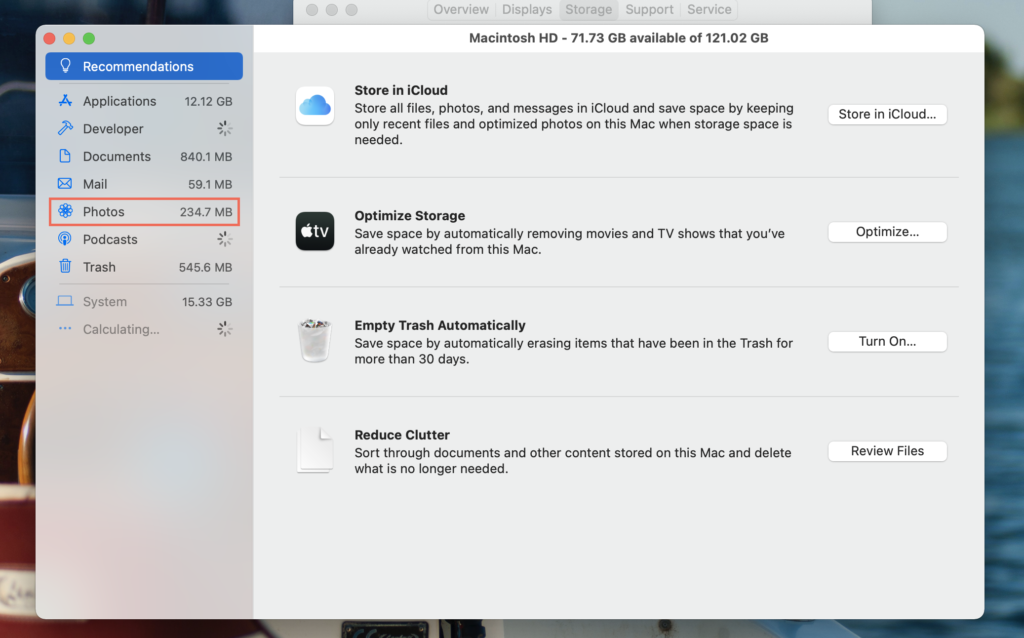This screenshot has height=638, width=1024.
Task: Click the Reduce Clutter document icon
Action: coord(315,450)
